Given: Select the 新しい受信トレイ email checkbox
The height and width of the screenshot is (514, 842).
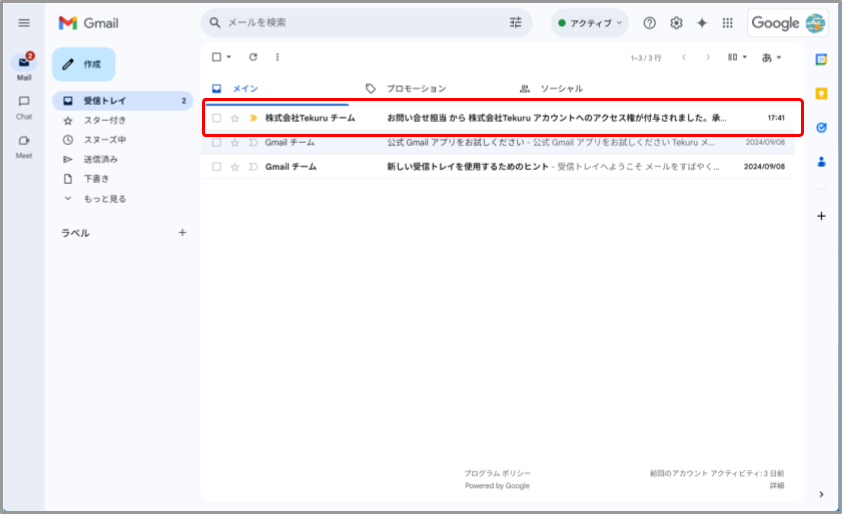Looking at the screenshot, I should [x=216, y=167].
